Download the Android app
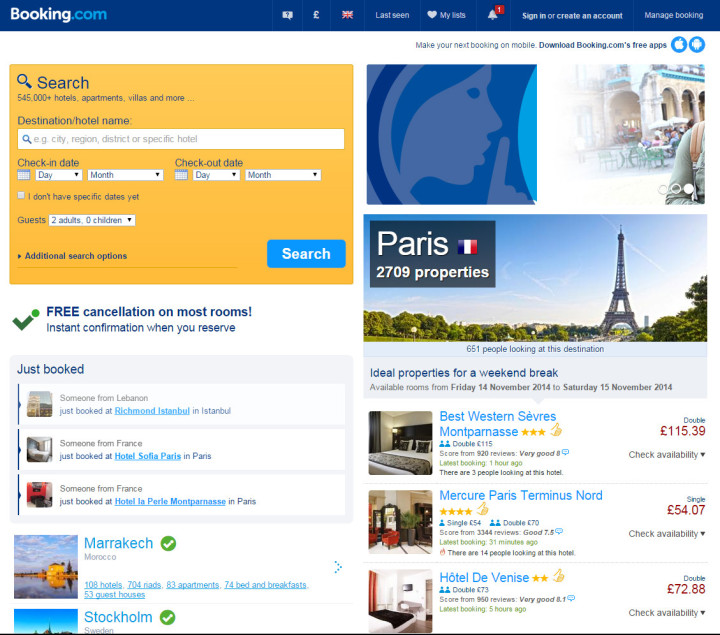 [697, 45]
